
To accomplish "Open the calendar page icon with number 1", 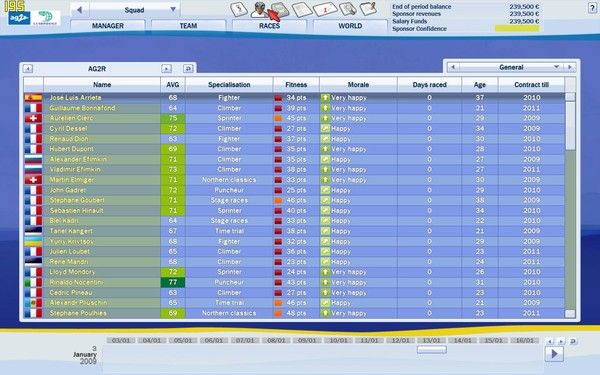I will (x=324, y=9).
